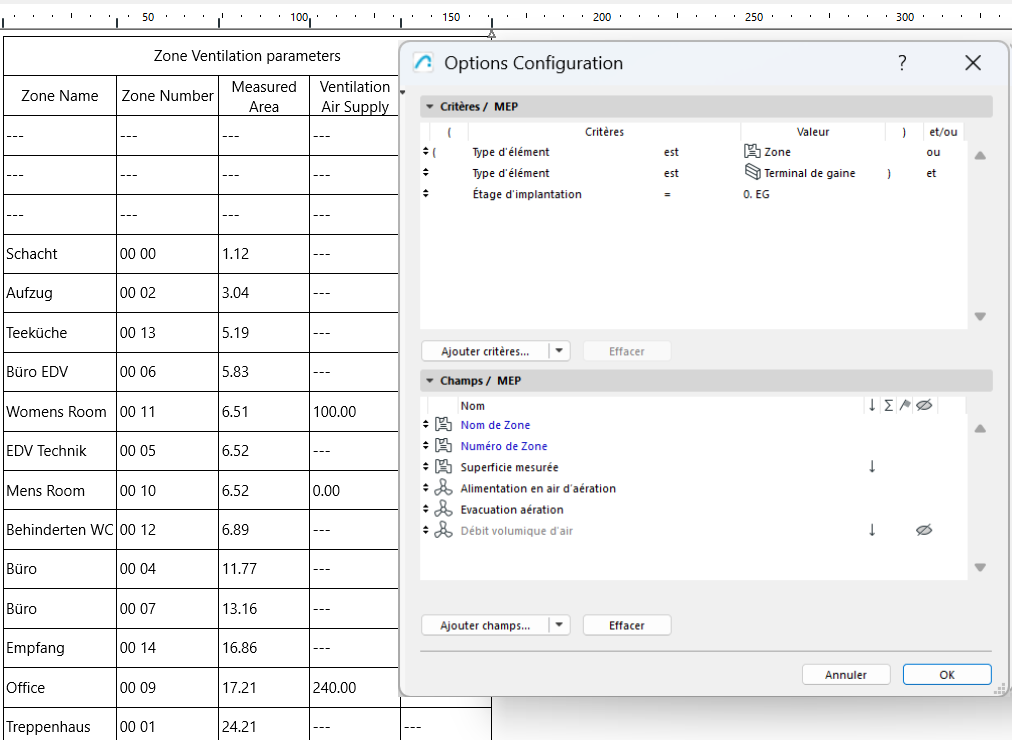
Task: Click the scroll-up arrow in the criteria list
Action: tap(980, 155)
